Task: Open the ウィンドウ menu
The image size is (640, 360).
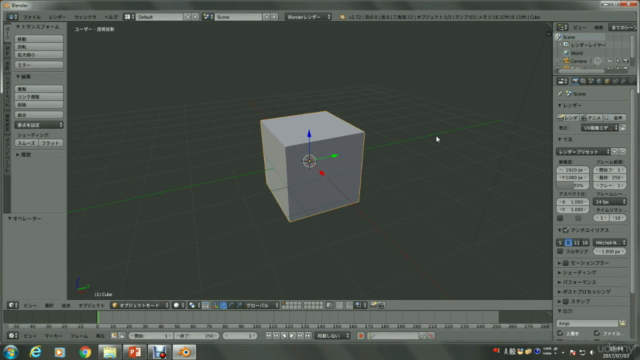Action: coord(85,17)
